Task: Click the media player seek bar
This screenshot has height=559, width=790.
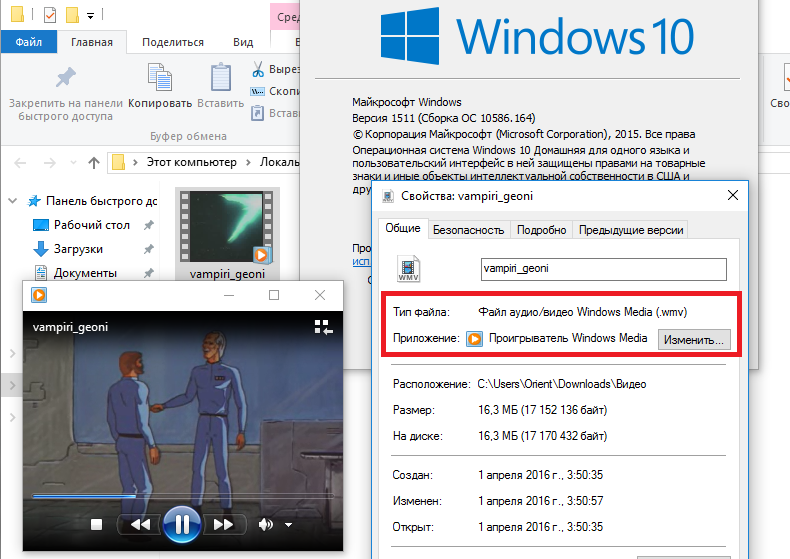Action: click(x=183, y=496)
